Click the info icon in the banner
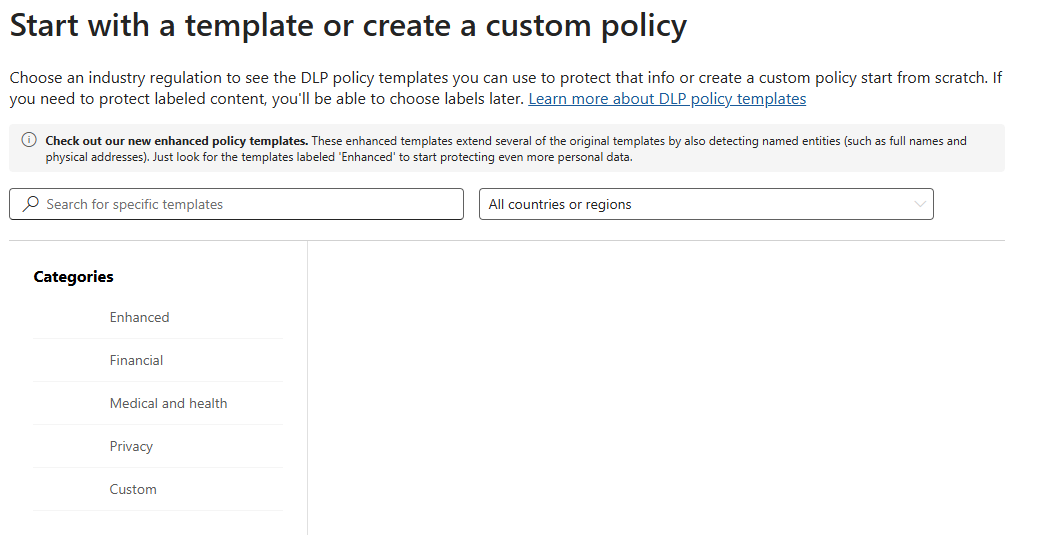 click(x=29, y=140)
